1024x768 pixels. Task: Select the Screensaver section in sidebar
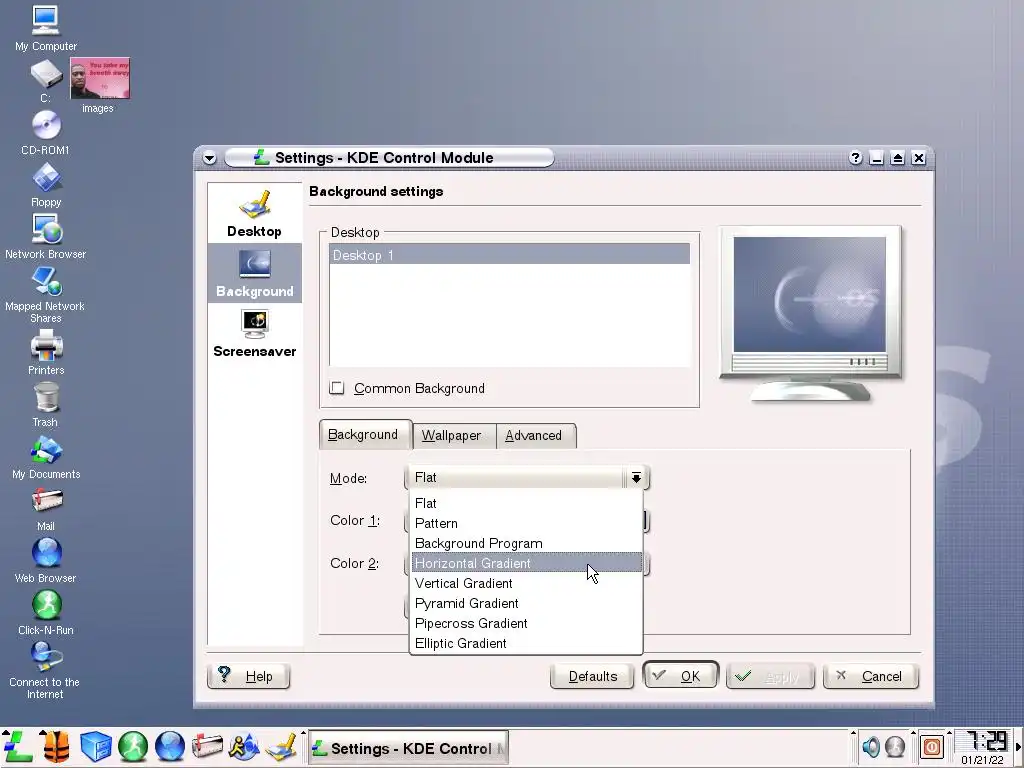pyautogui.click(x=255, y=333)
